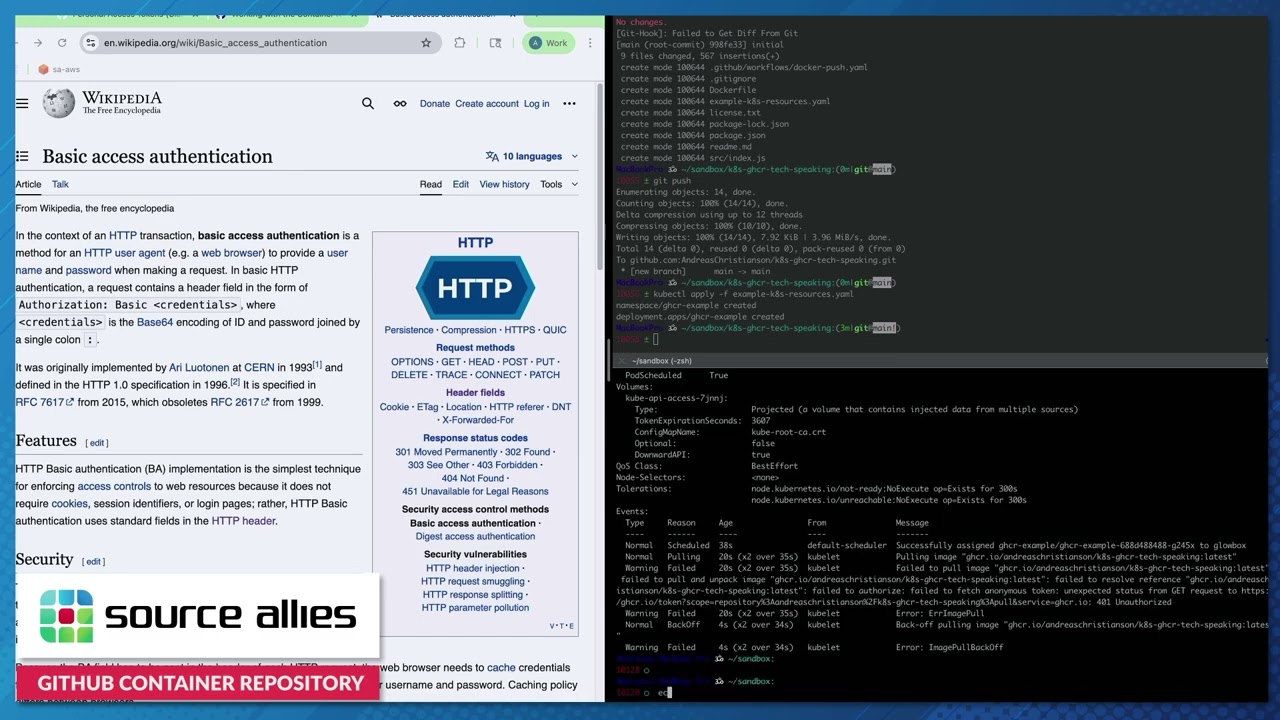Open the Wikipedia main menu hamburger
This screenshot has width=1280, height=720.
tap(22, 103)
